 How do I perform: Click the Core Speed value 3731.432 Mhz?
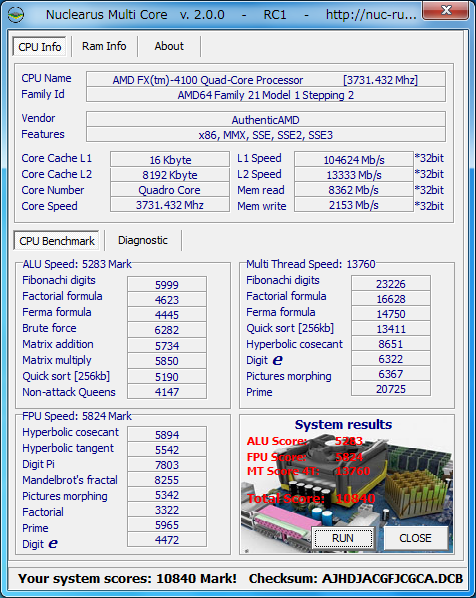pos(170,205)
